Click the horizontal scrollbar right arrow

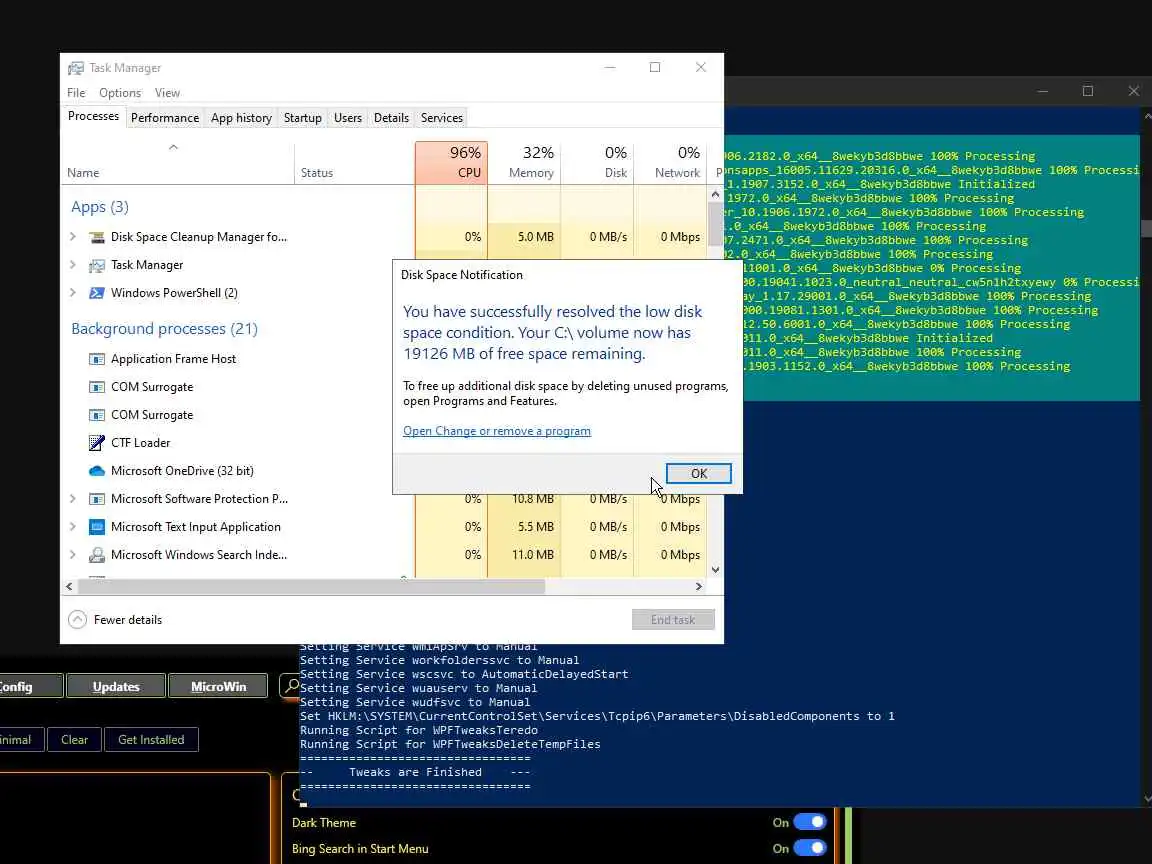699,586
